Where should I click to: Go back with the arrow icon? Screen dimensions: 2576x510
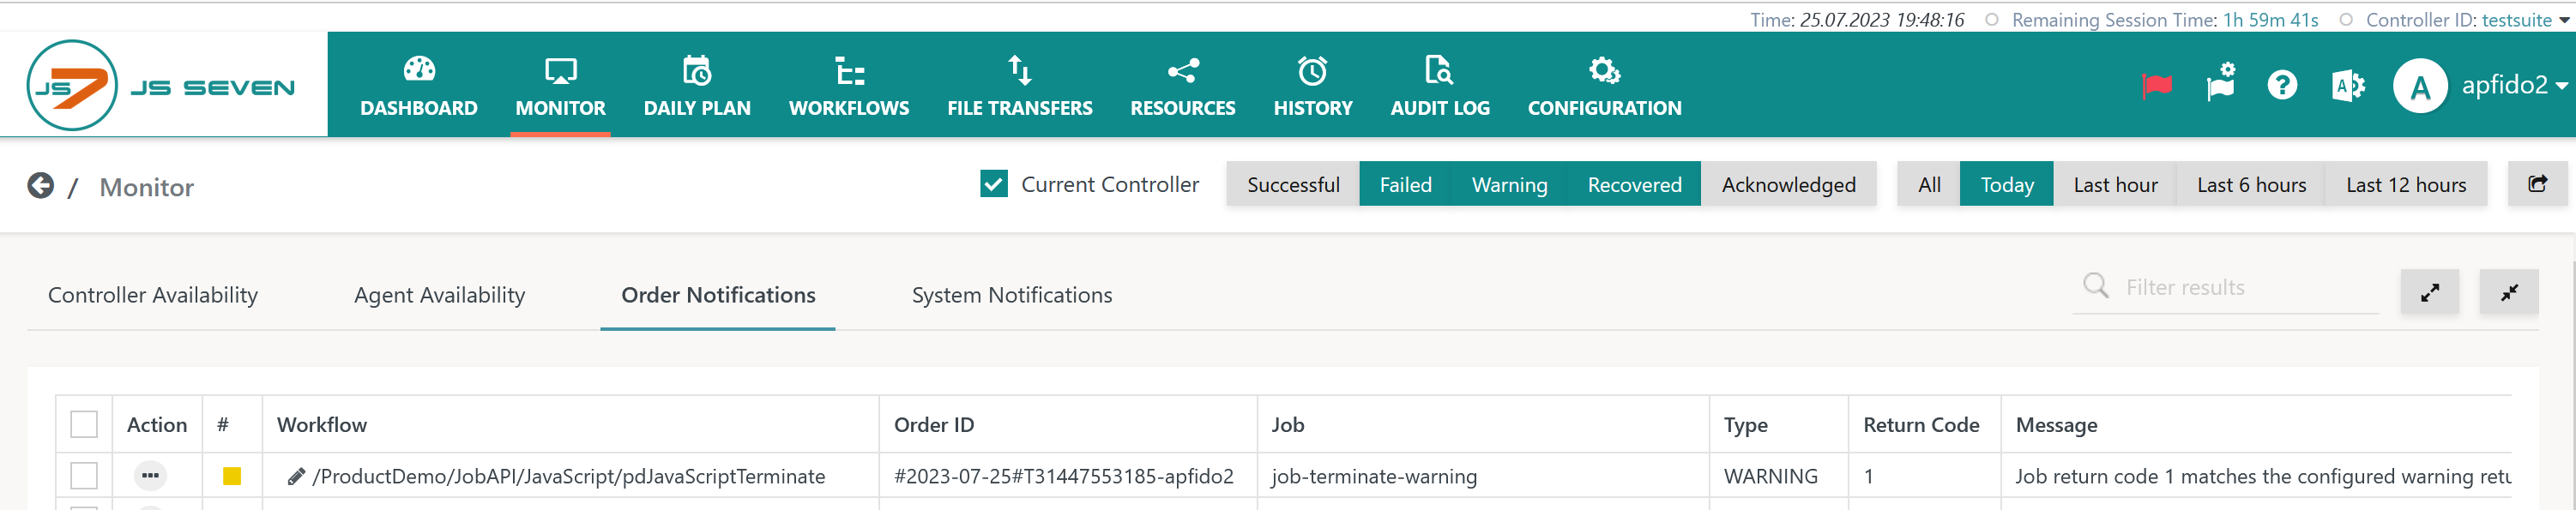(x=41, y=186)
